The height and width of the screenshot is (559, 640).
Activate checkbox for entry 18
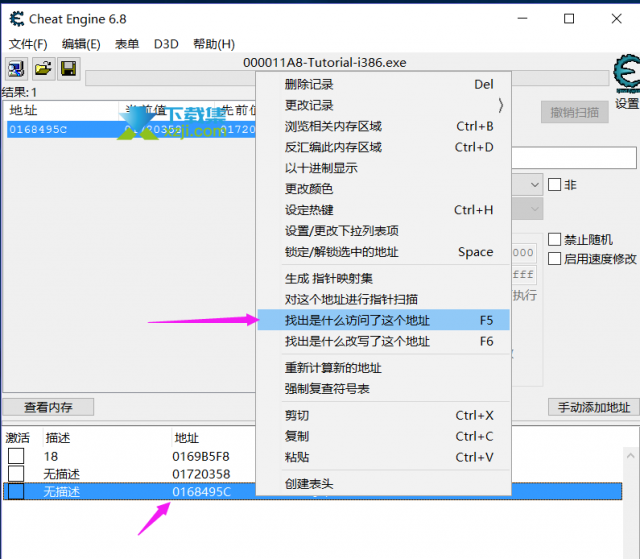(16, 456)
